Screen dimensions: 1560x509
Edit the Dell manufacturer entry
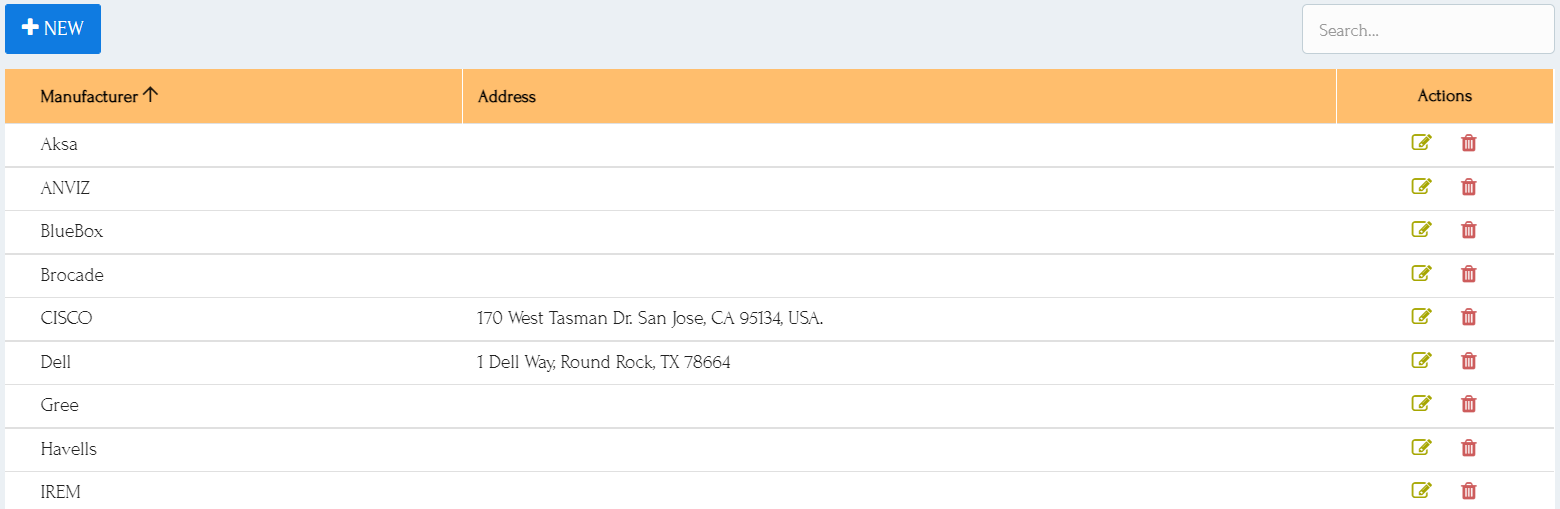tap(1421, 361)
